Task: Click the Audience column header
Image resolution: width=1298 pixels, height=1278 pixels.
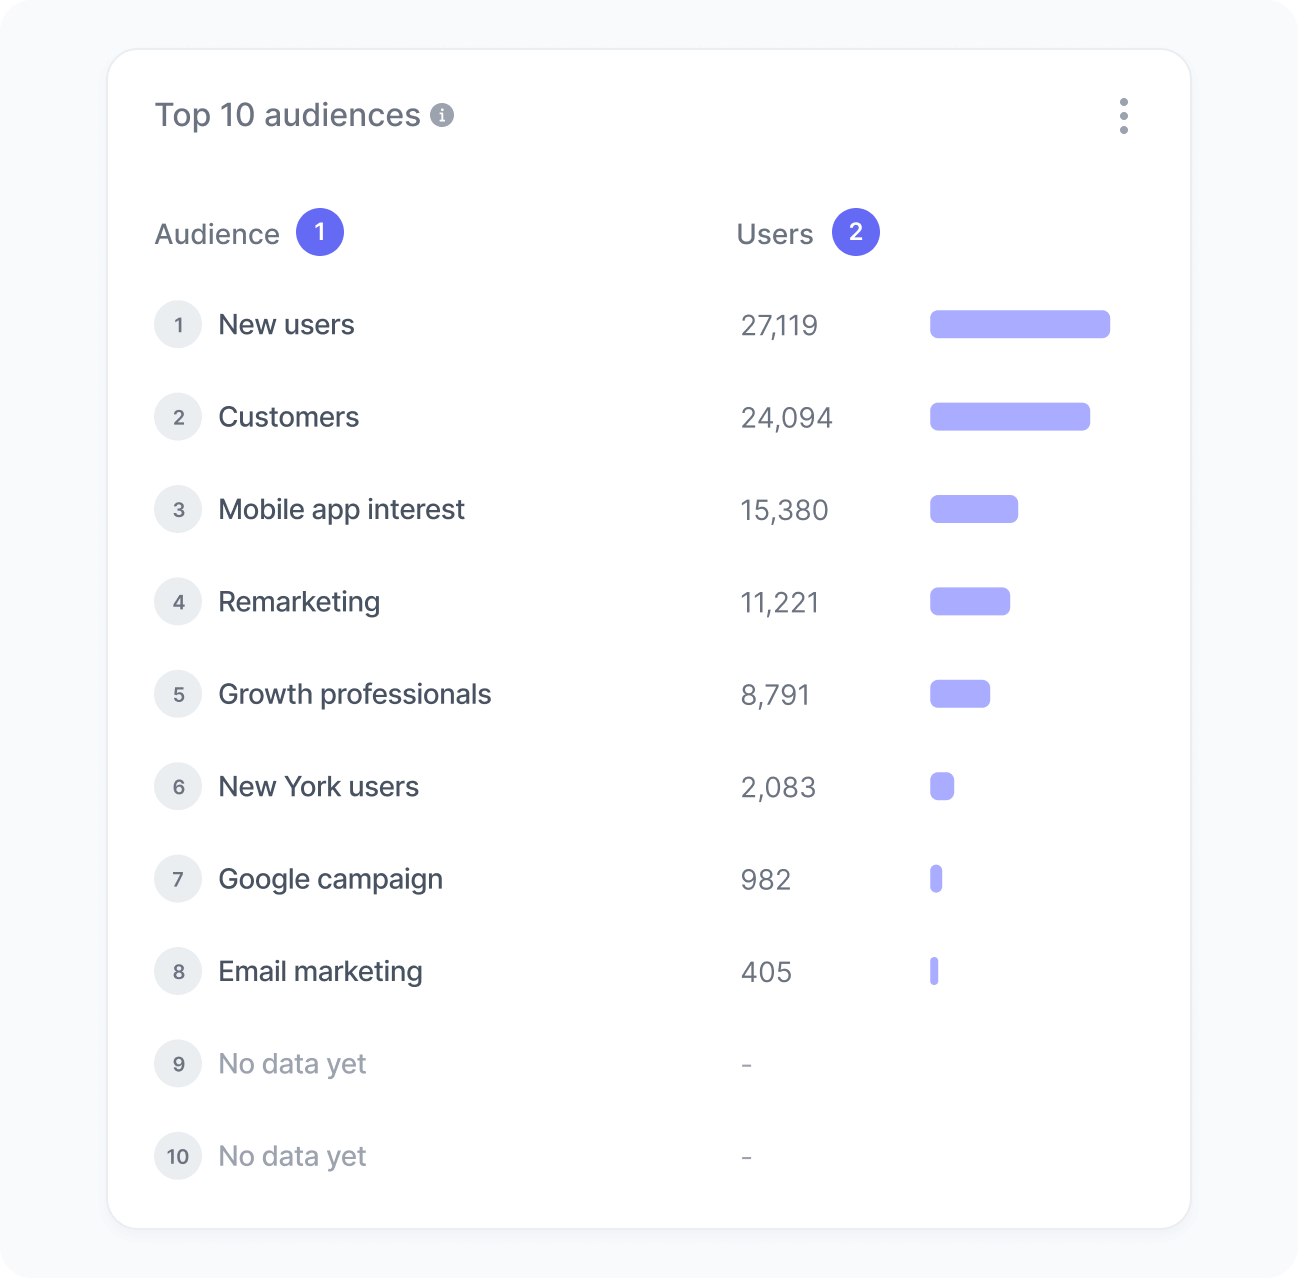Action: point(217,234)
